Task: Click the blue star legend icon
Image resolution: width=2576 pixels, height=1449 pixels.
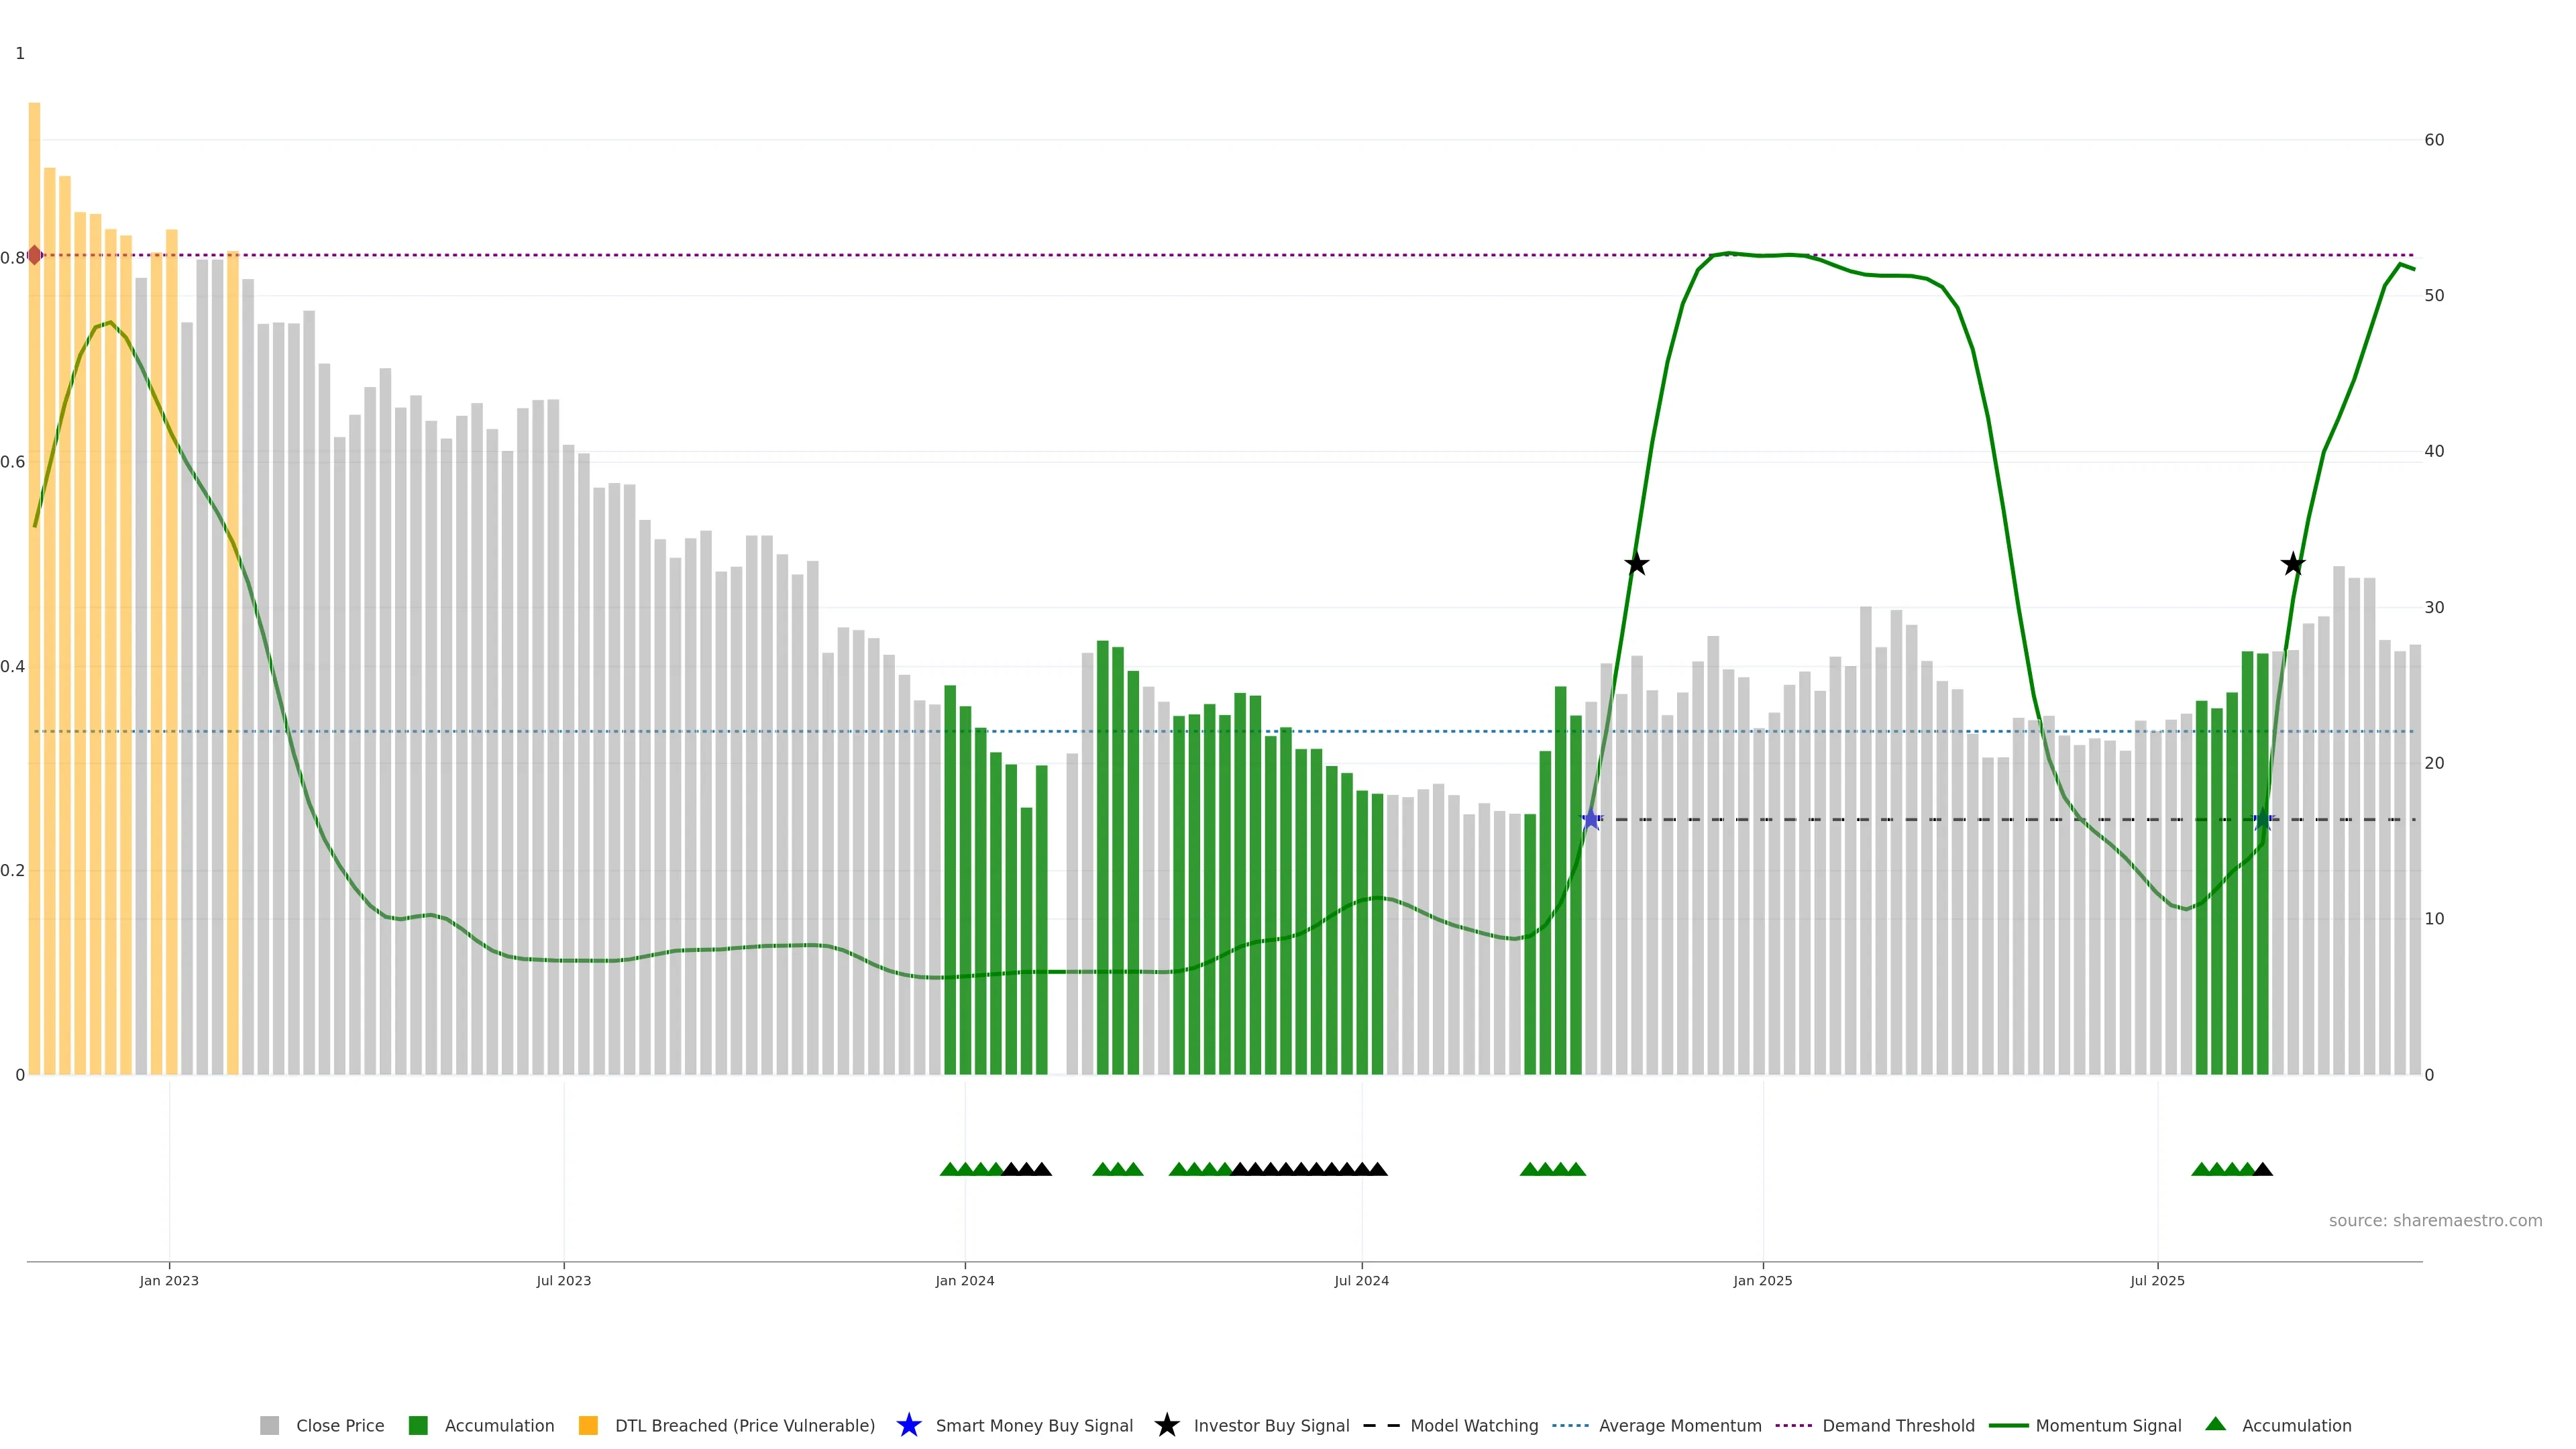Action: pos(908,1425)
